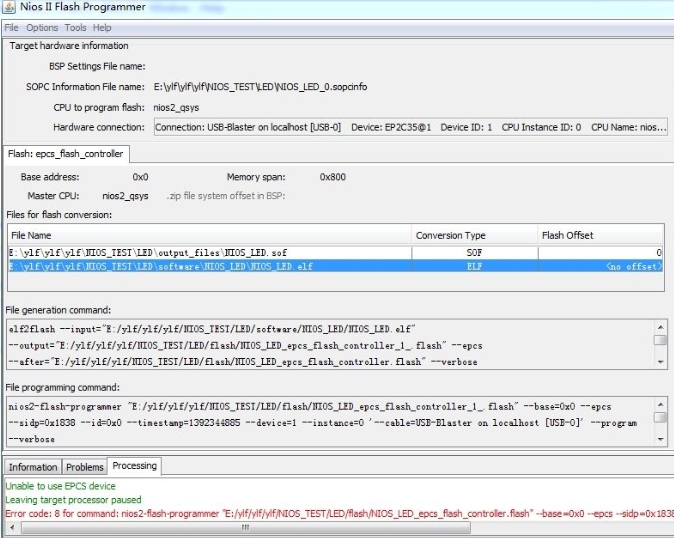Switch to the Problems tab
The height and width of the screenshot is (538, 674).
click(85, 467)
